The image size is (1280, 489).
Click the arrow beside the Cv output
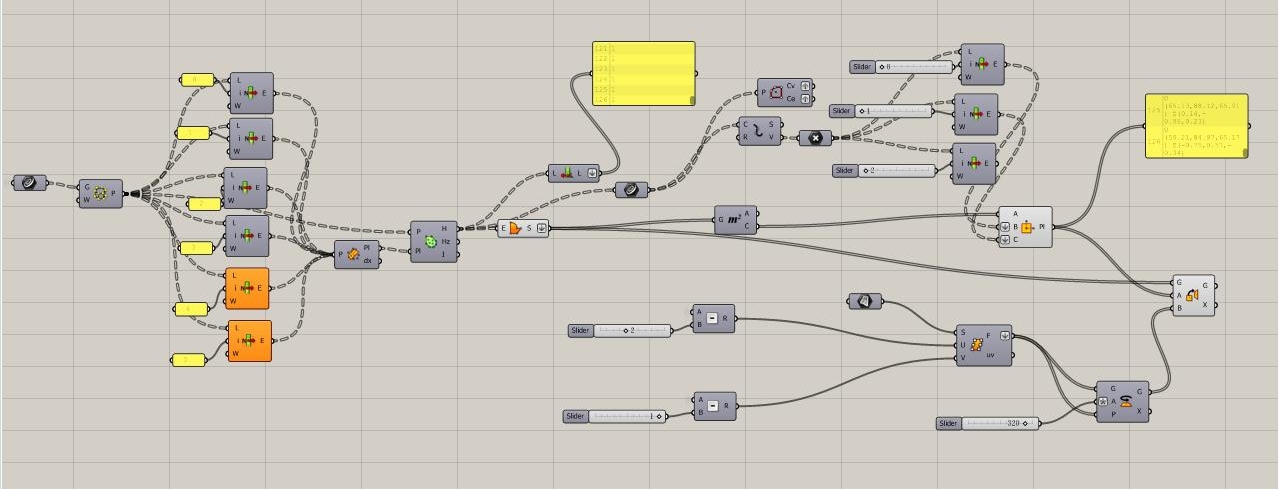pos(806,86)
